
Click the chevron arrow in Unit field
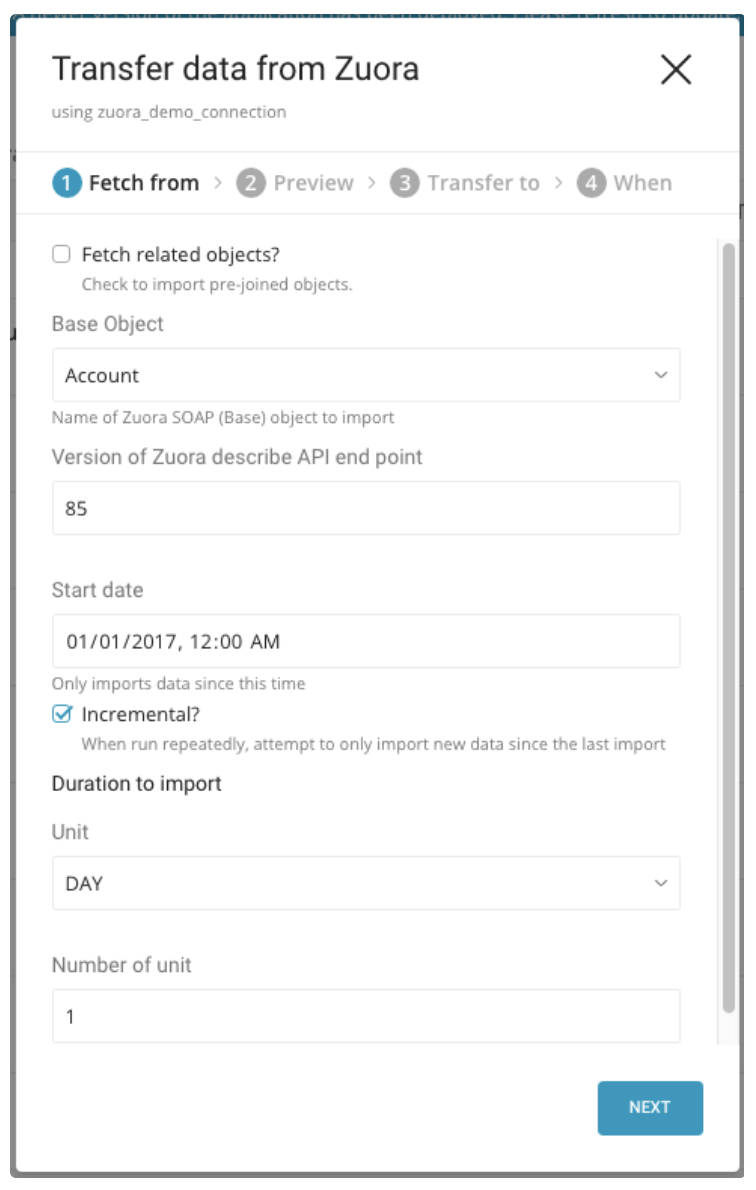pos(660,884)
